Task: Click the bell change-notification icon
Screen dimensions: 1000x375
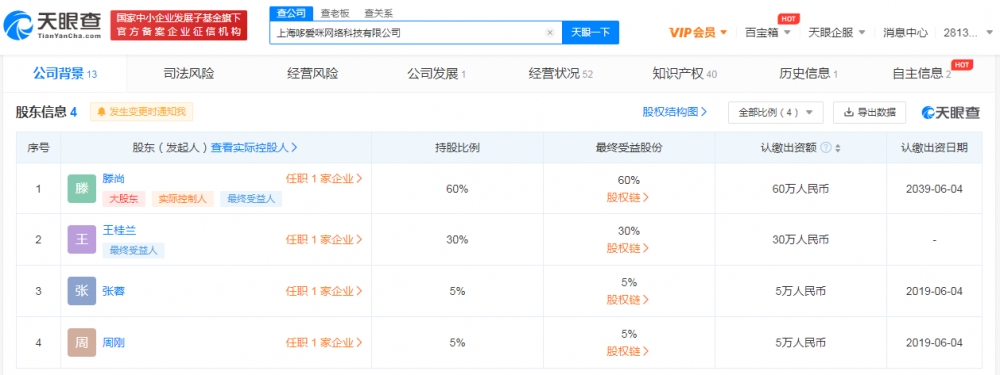Action: coord(101,112)
